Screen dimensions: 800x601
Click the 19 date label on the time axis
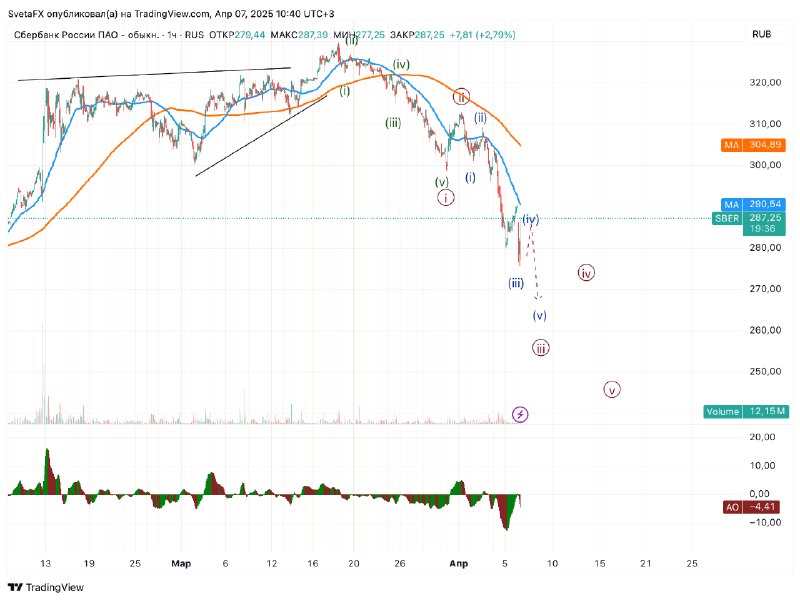pyautogui.click(x=89, y=563)
